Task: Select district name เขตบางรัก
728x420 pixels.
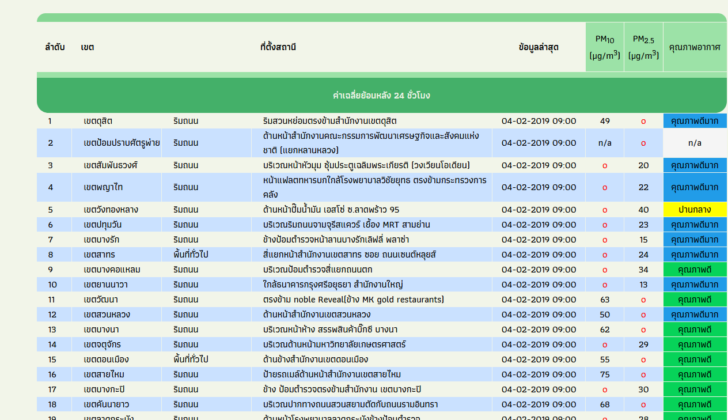Action: point(101,240)
